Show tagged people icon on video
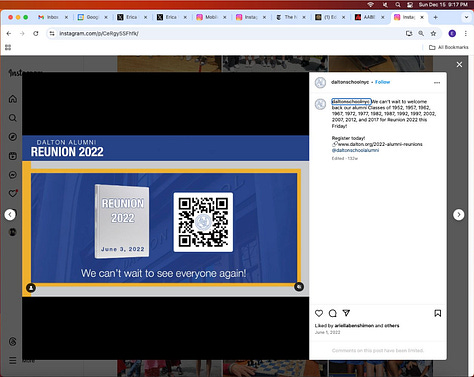474x377 pixels. click(31, 288)
